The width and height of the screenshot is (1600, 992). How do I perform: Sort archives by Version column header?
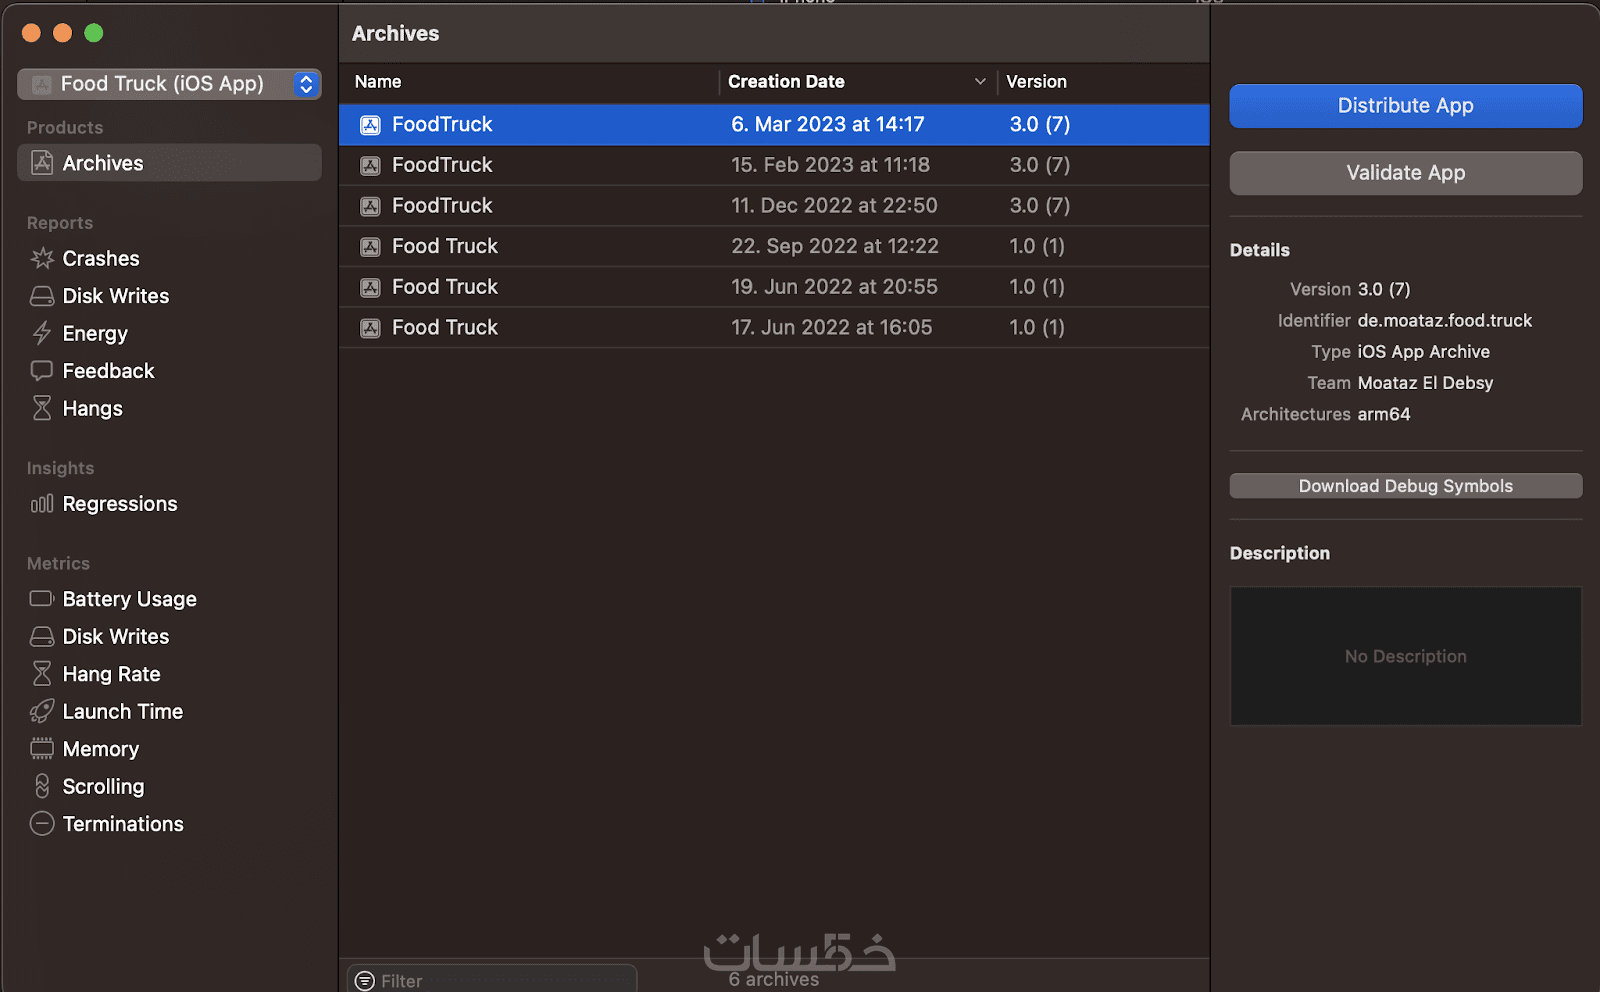pos(1036,82)
